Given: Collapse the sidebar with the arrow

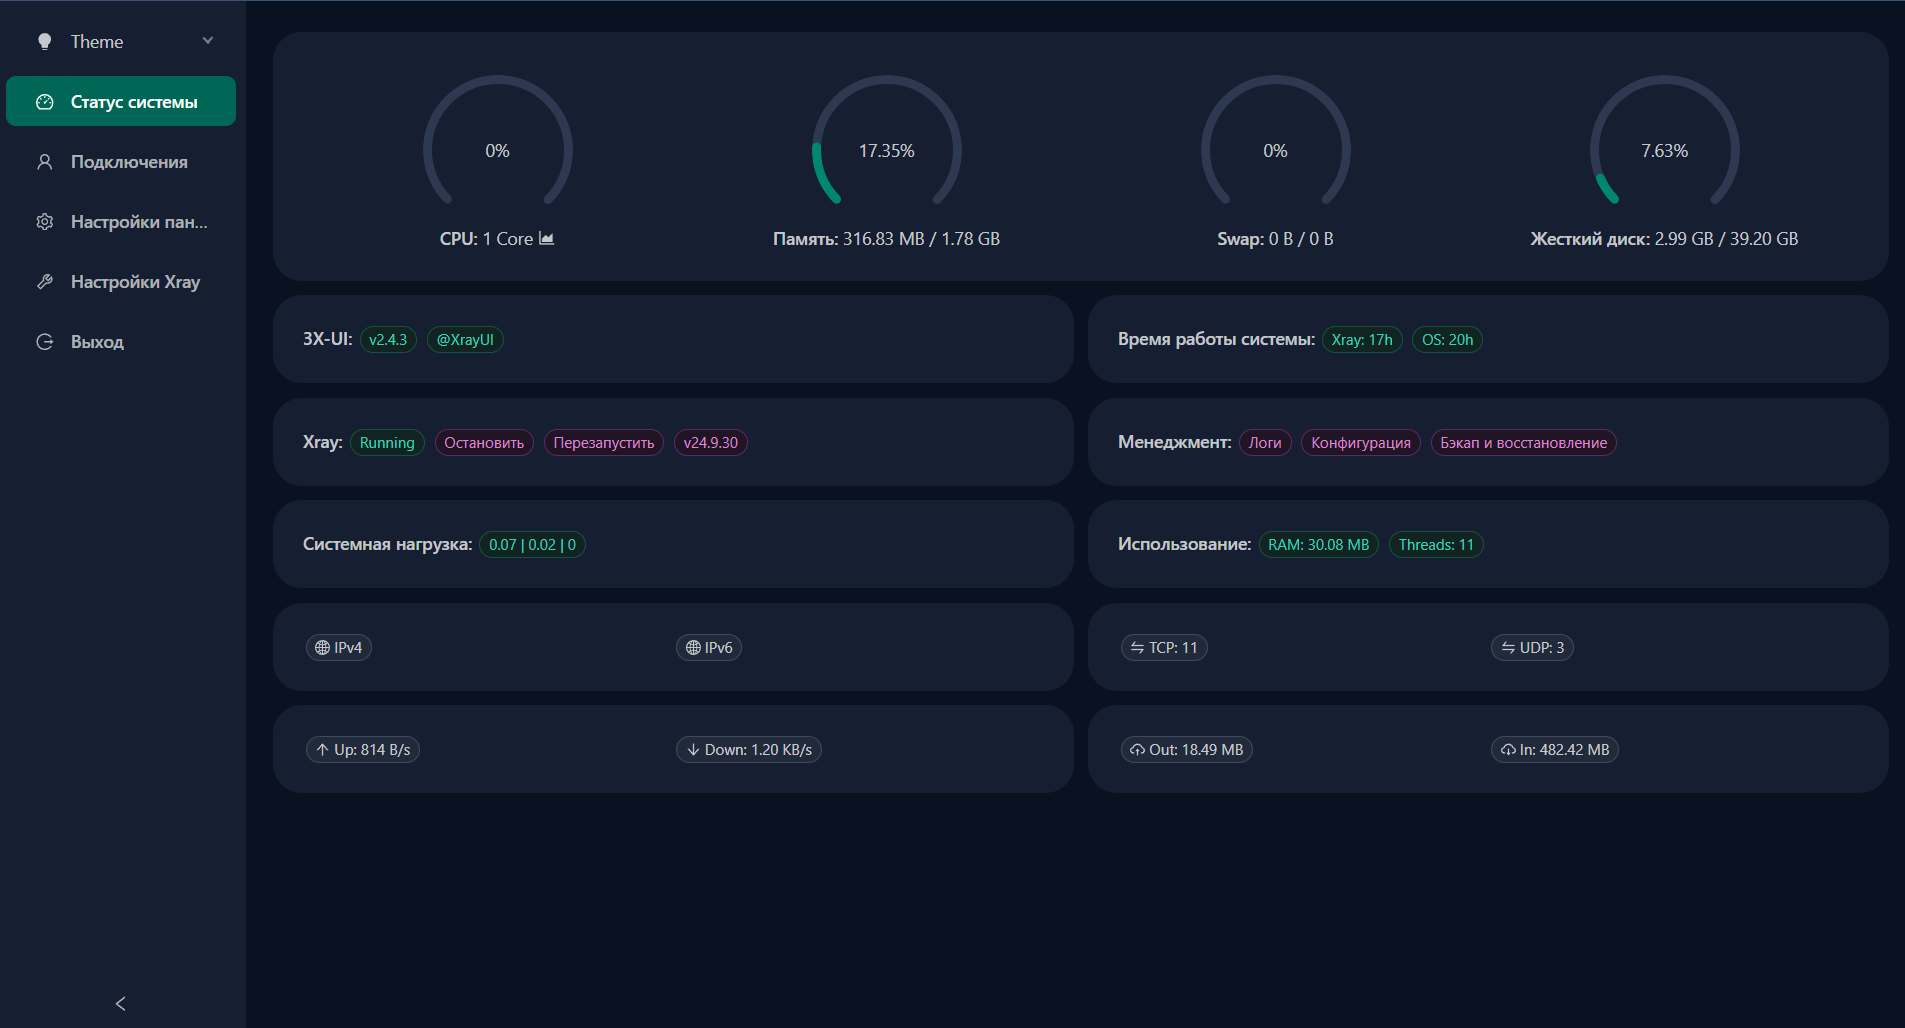Looking at the screenshot, I should coord(121,1003).
